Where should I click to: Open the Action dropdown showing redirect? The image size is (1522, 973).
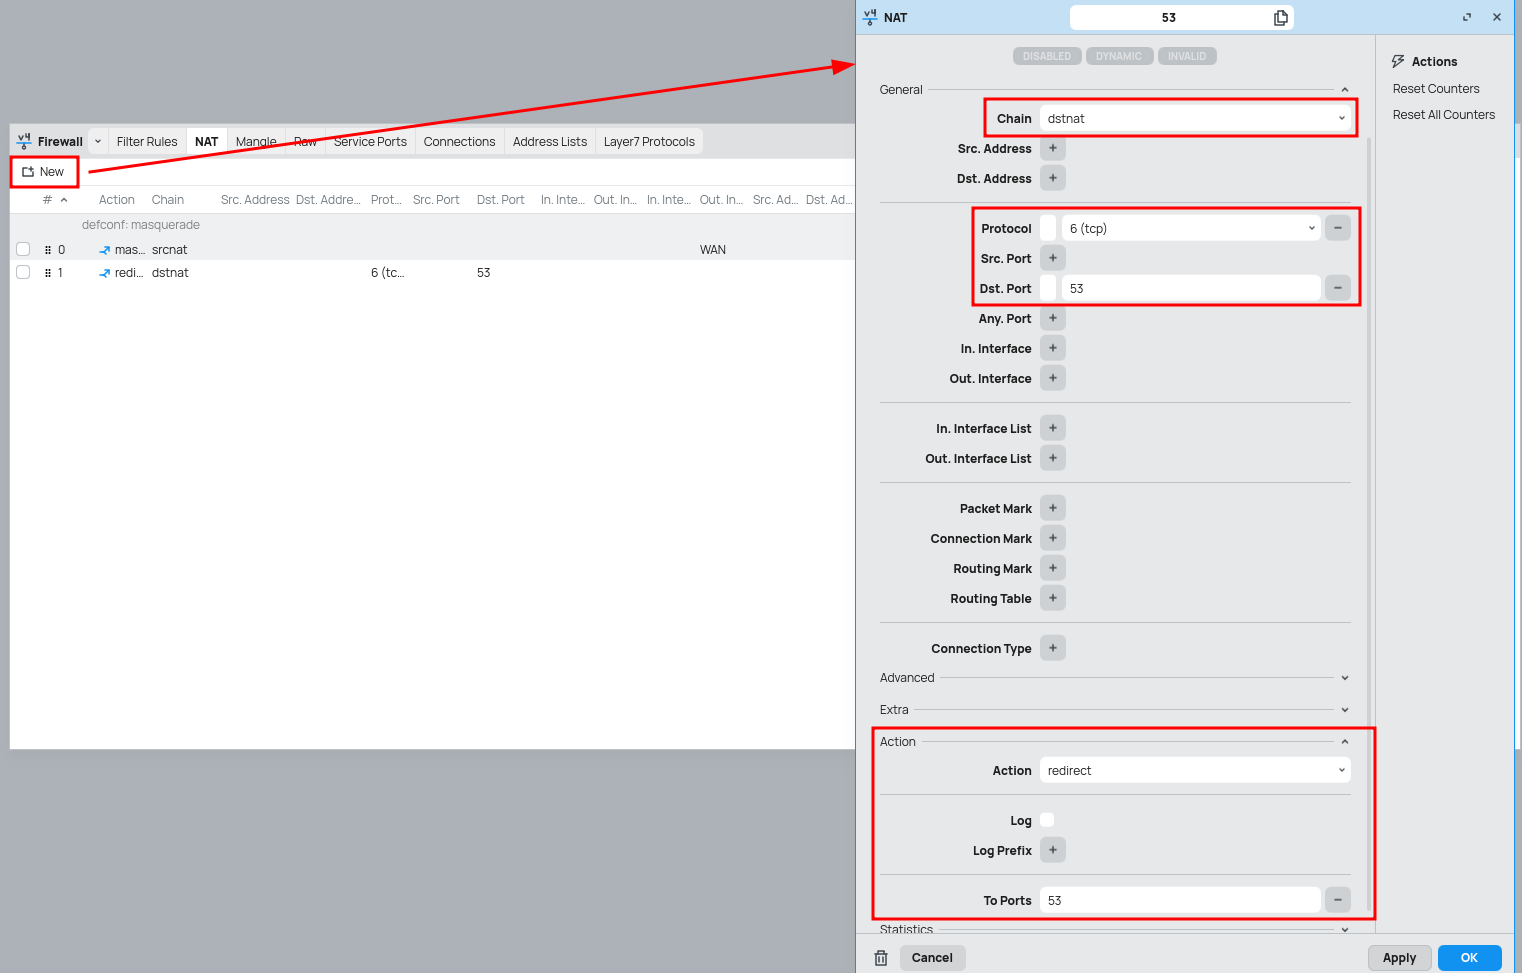(x=1195, y=771)
